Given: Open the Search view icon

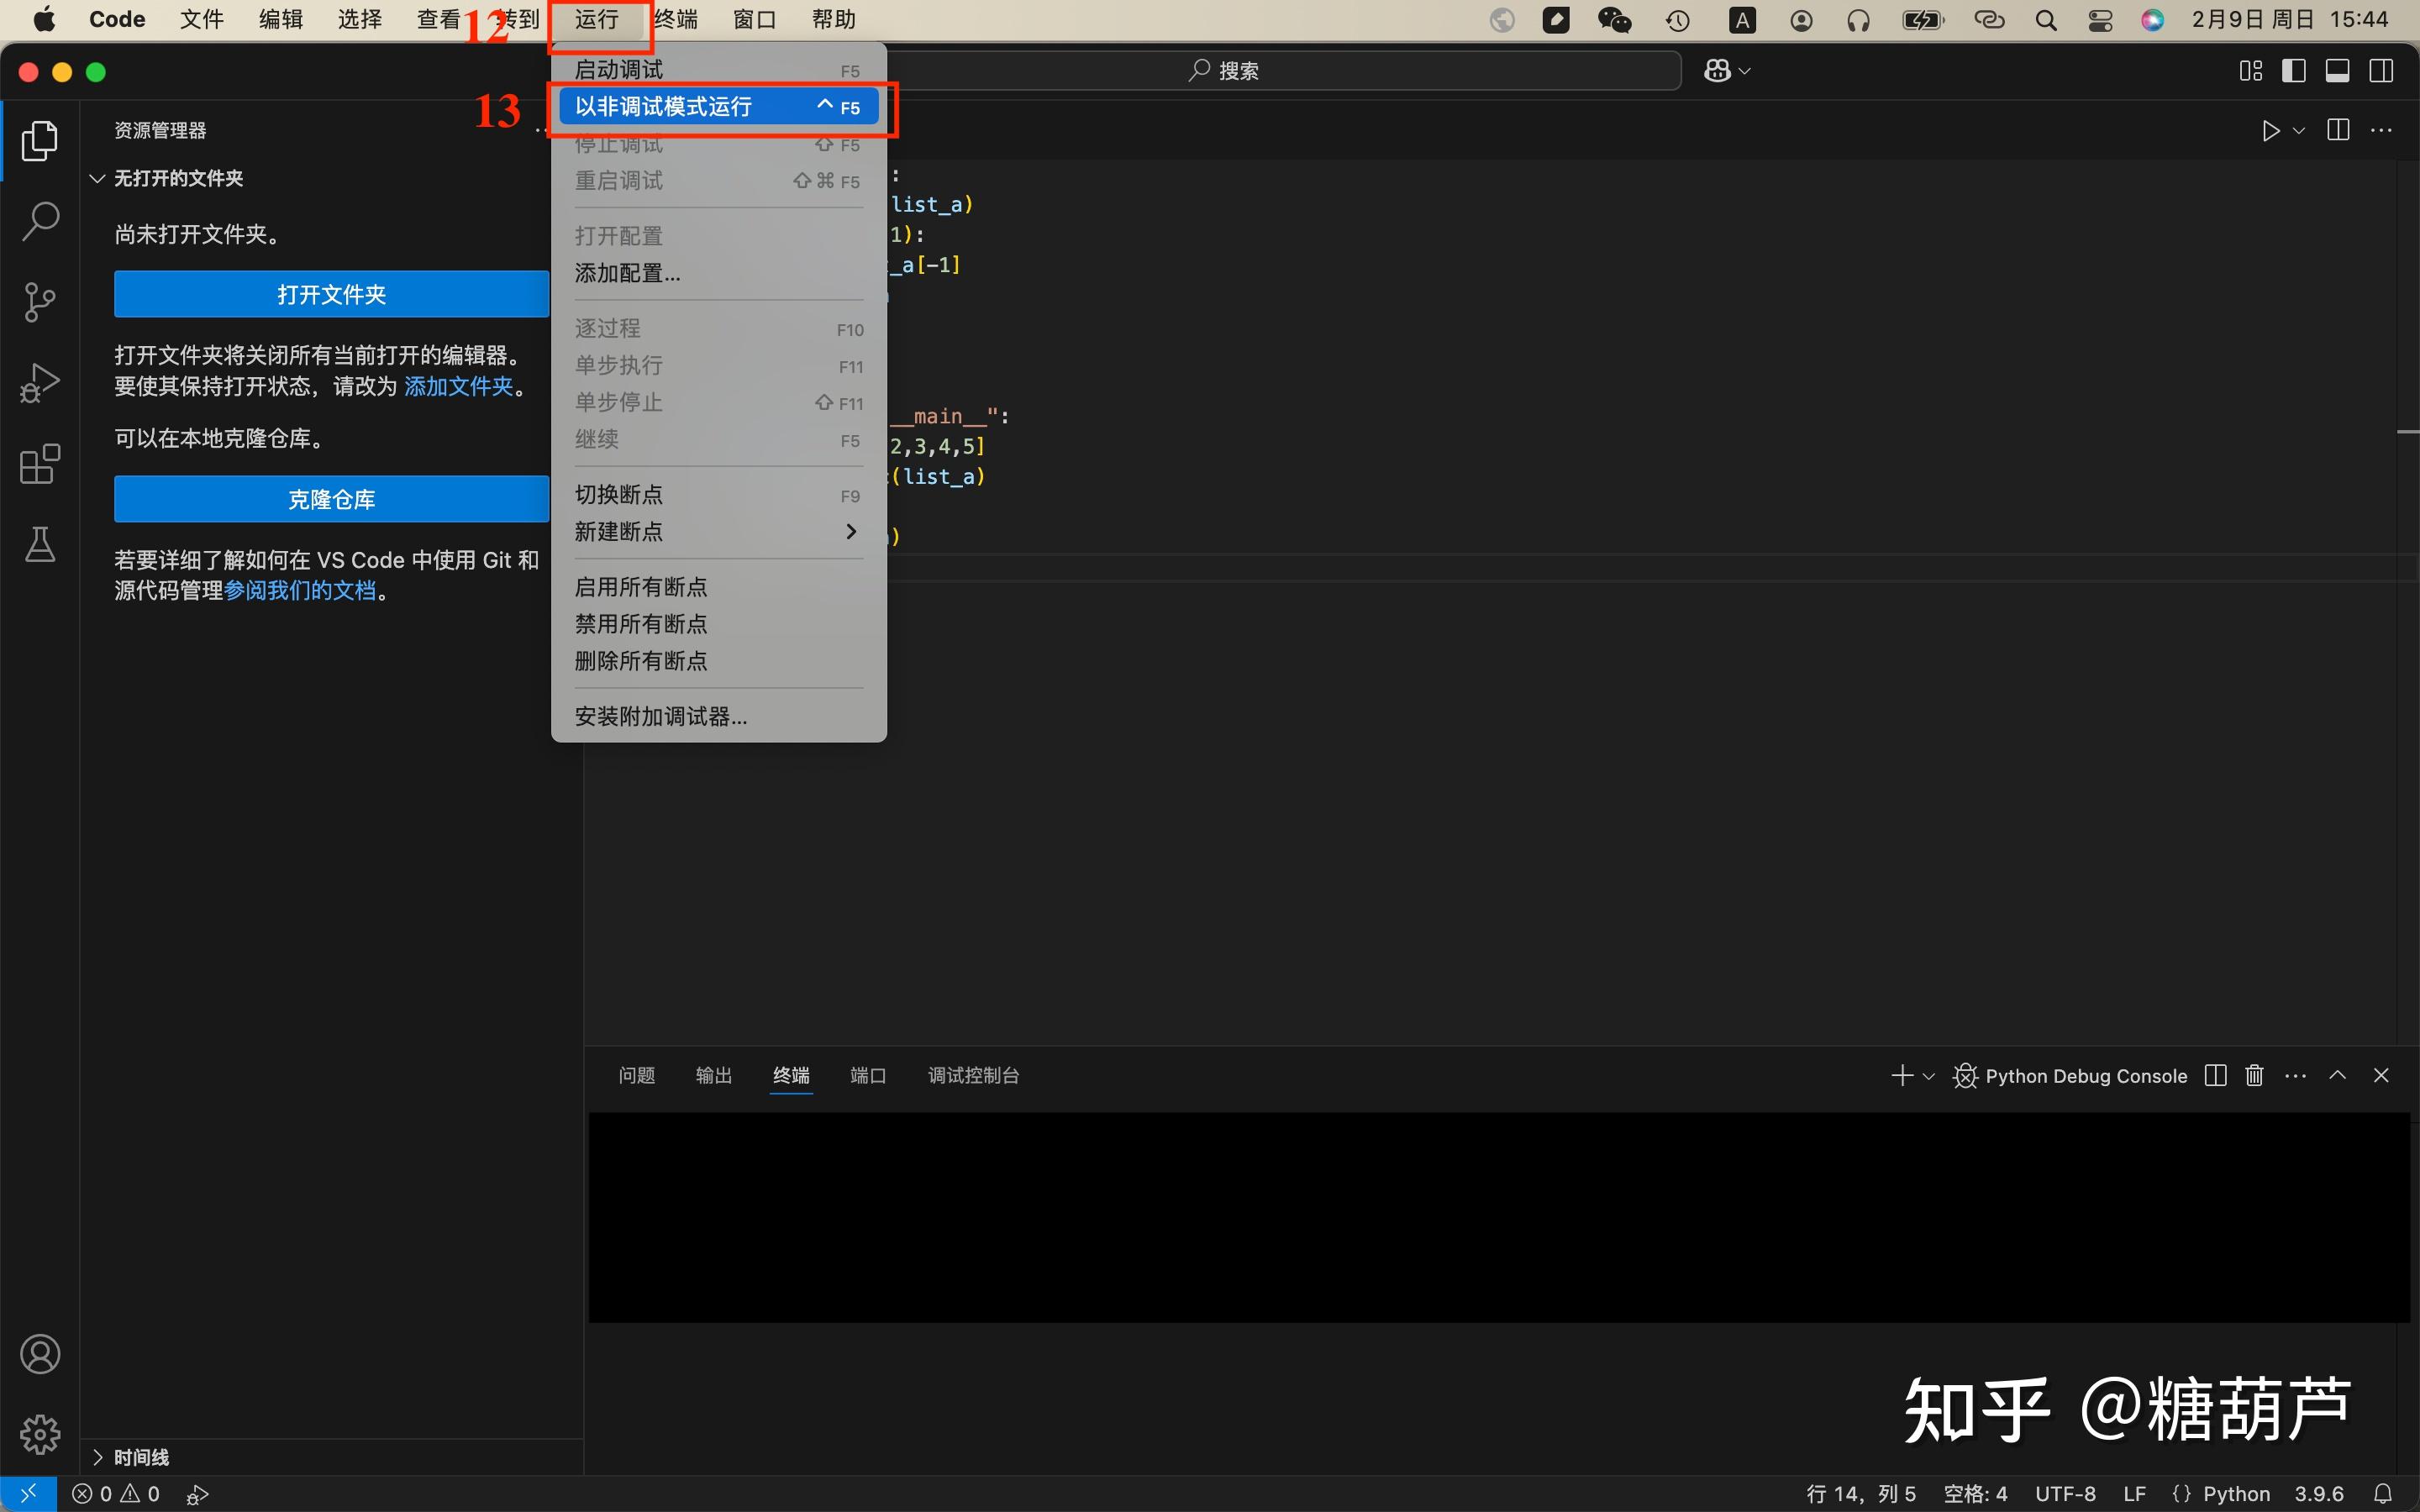Looking at the screenshot, I should (39, 221).
